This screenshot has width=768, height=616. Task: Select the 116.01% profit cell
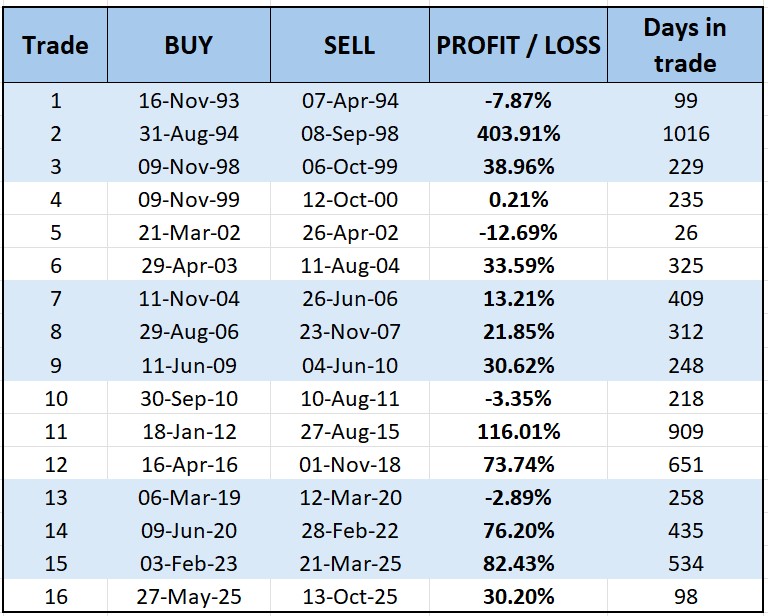(x=518, y=432)
